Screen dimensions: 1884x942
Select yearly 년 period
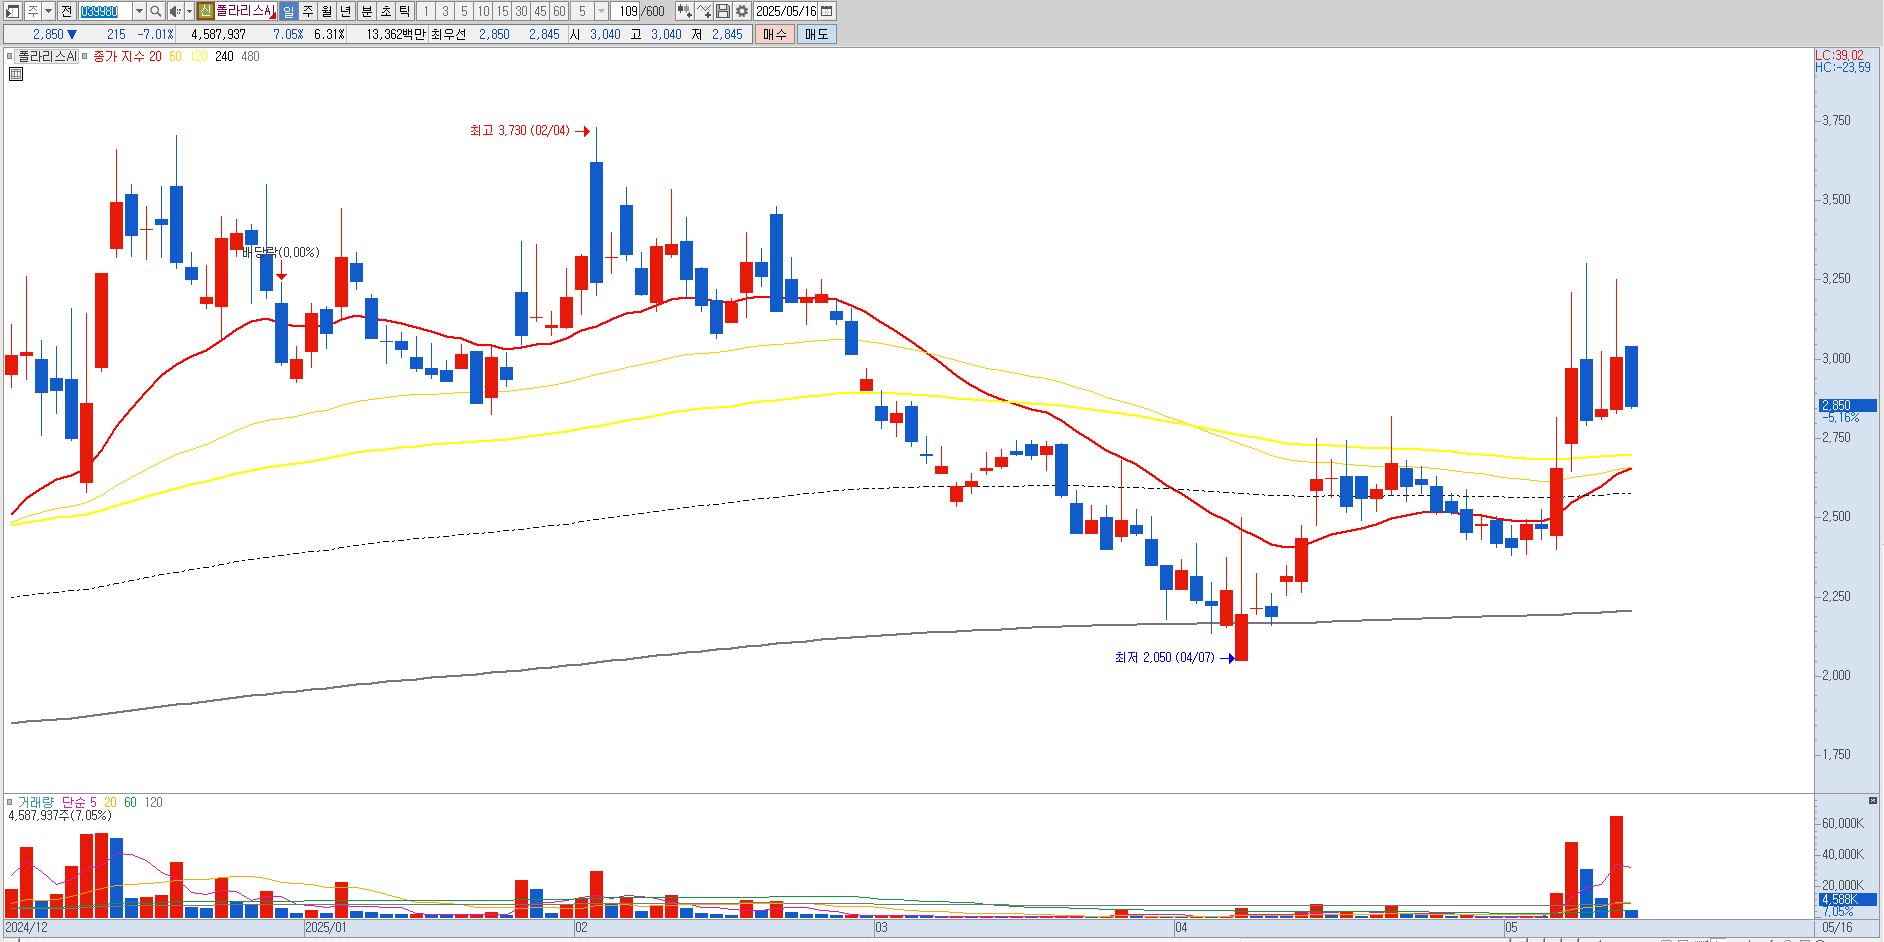(346, 11)
